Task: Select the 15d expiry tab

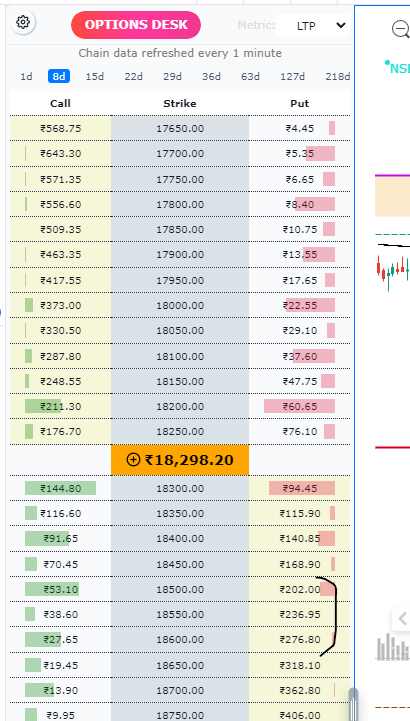Action: coord(95,76)
